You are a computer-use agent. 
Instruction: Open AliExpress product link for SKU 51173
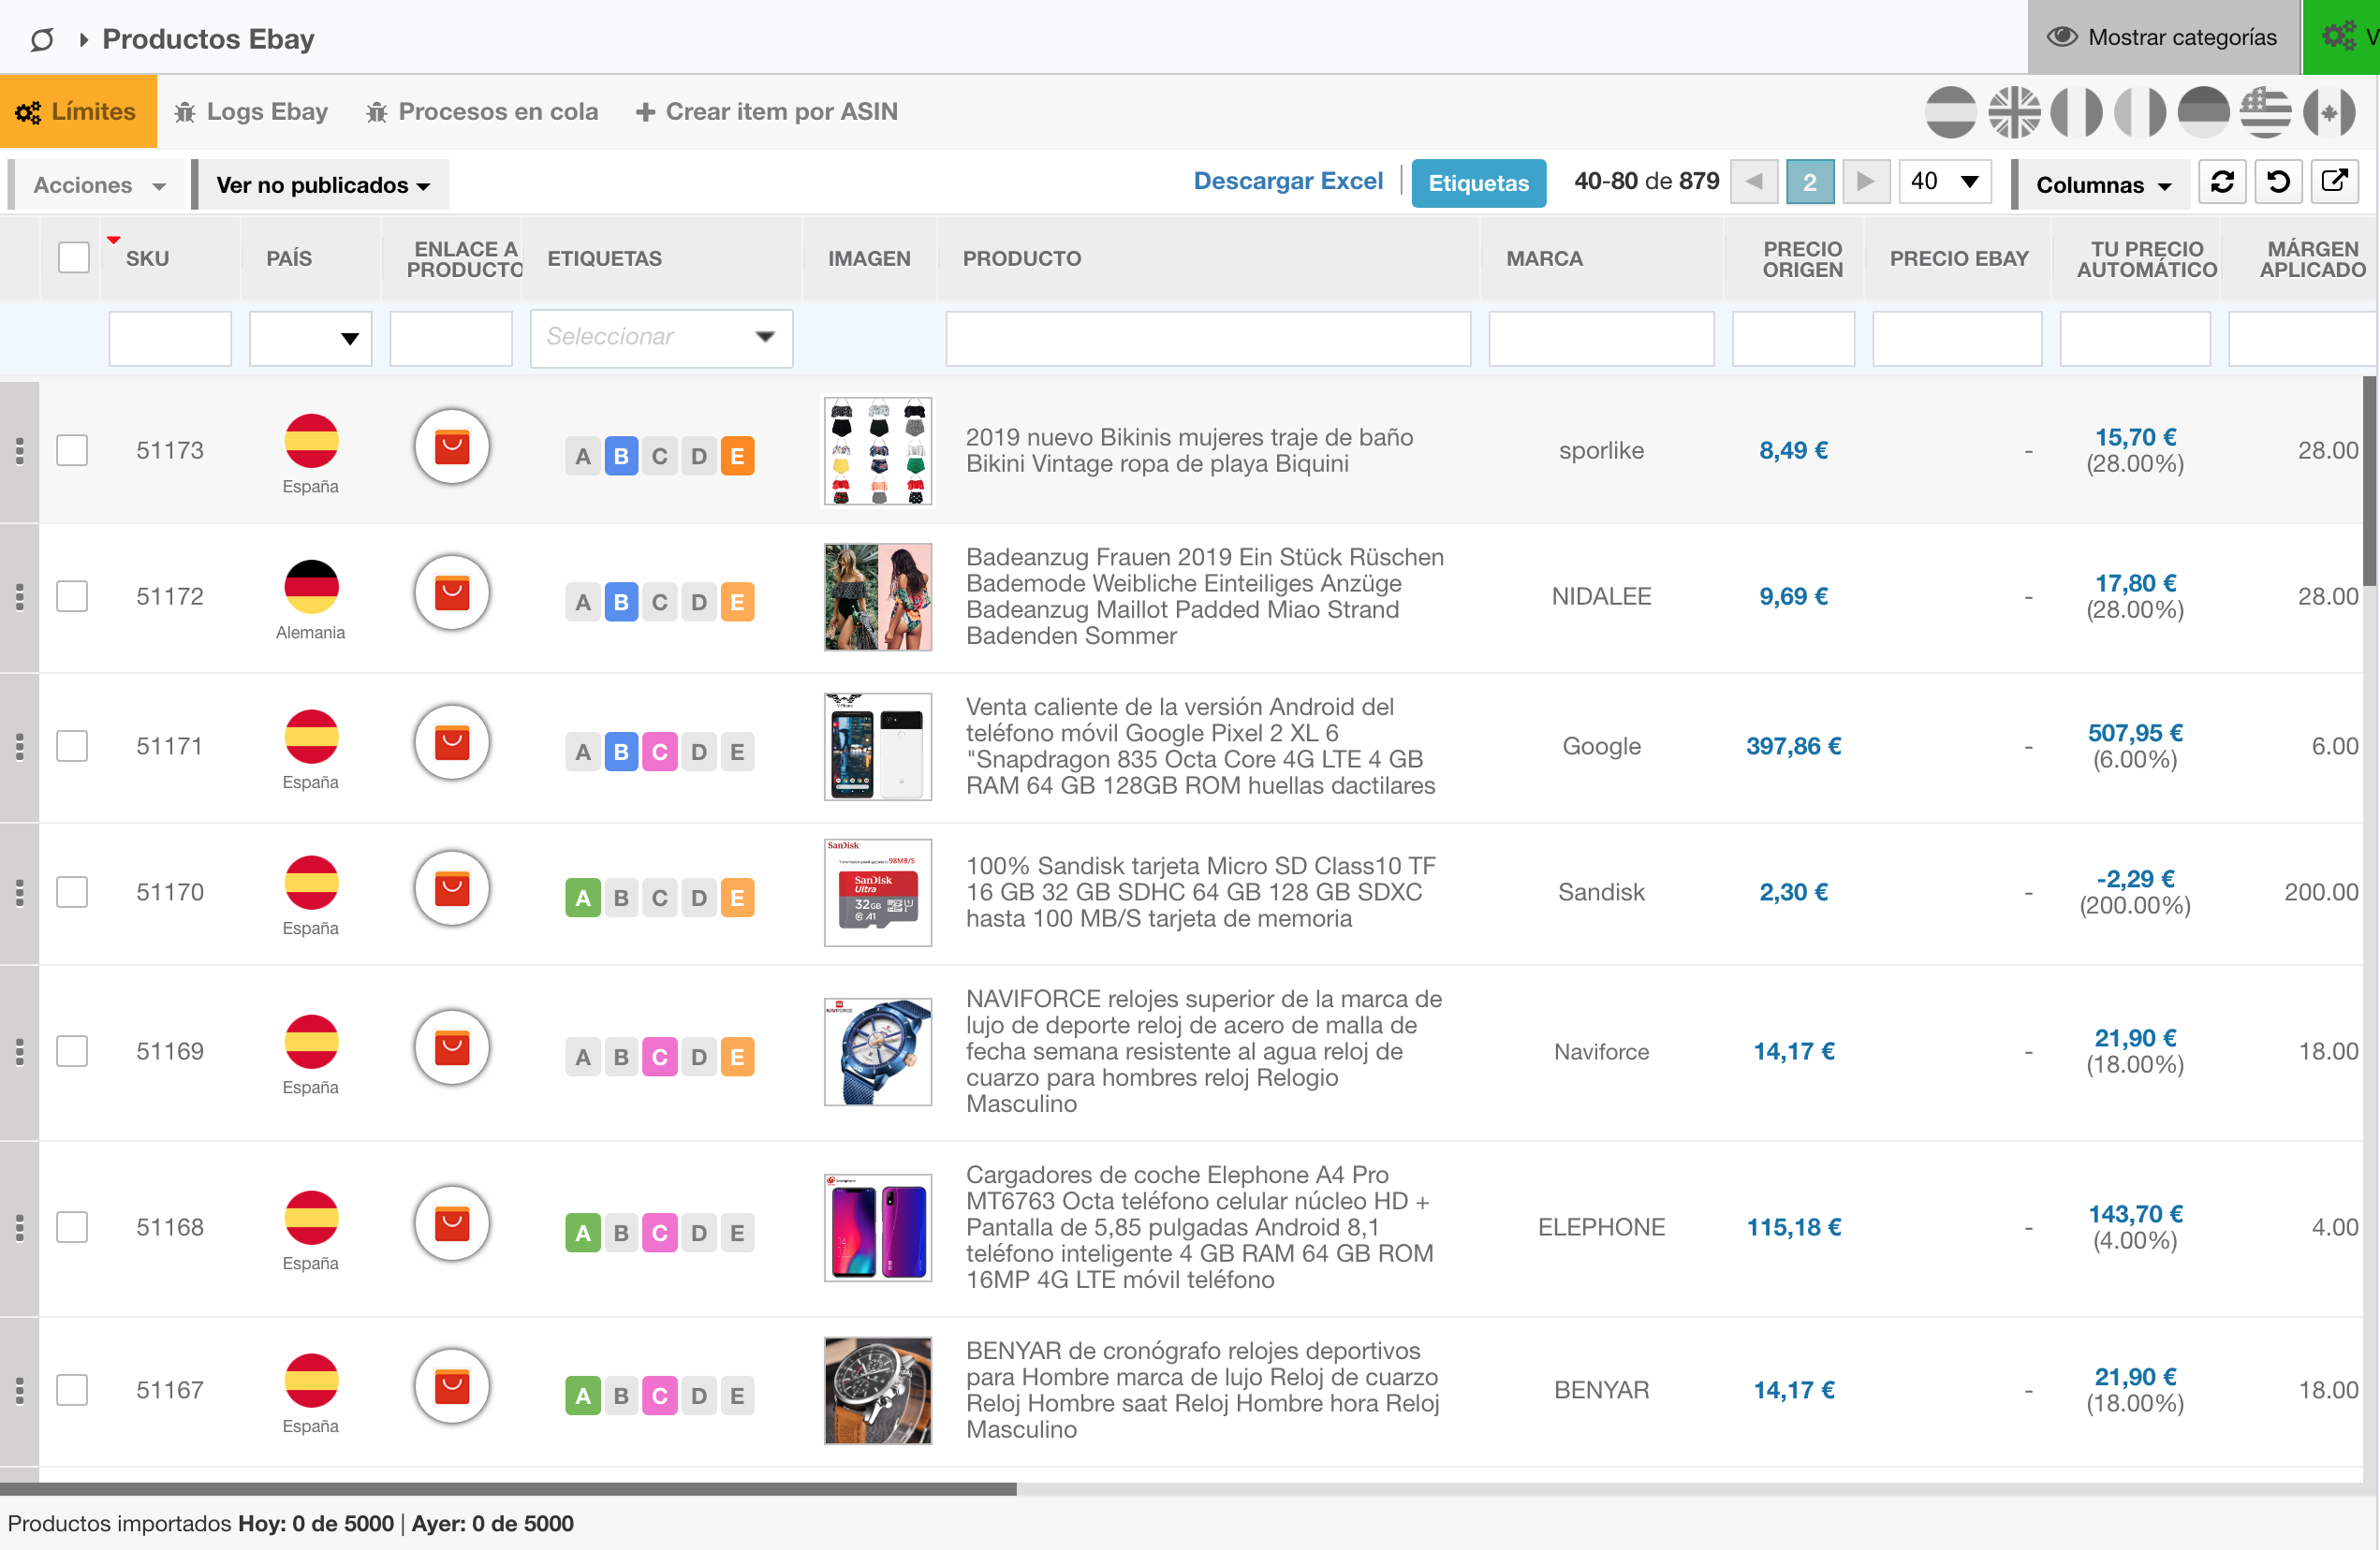pyautogui.click(x=452, y=447)
